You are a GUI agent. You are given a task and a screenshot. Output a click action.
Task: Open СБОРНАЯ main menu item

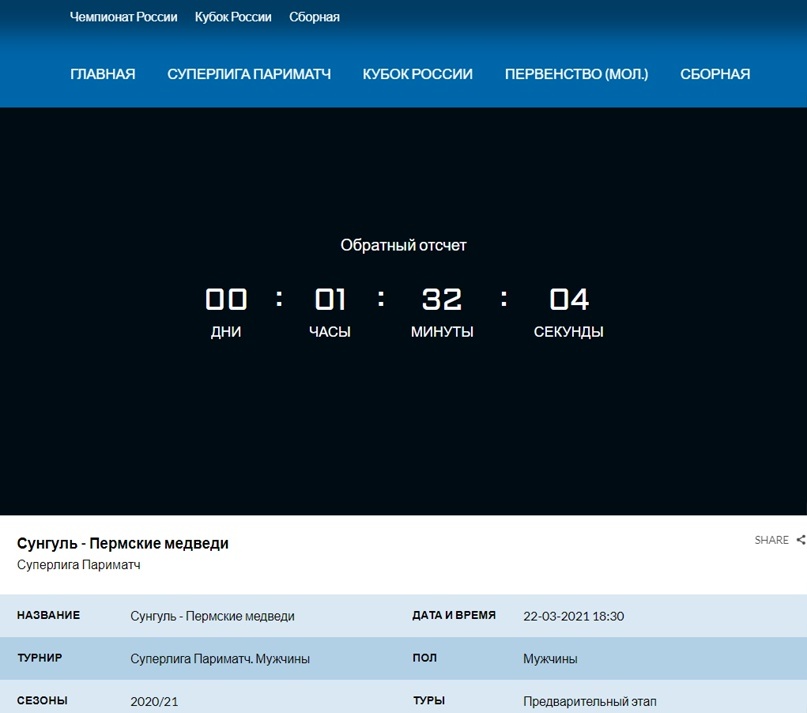[x=715, y=74]
